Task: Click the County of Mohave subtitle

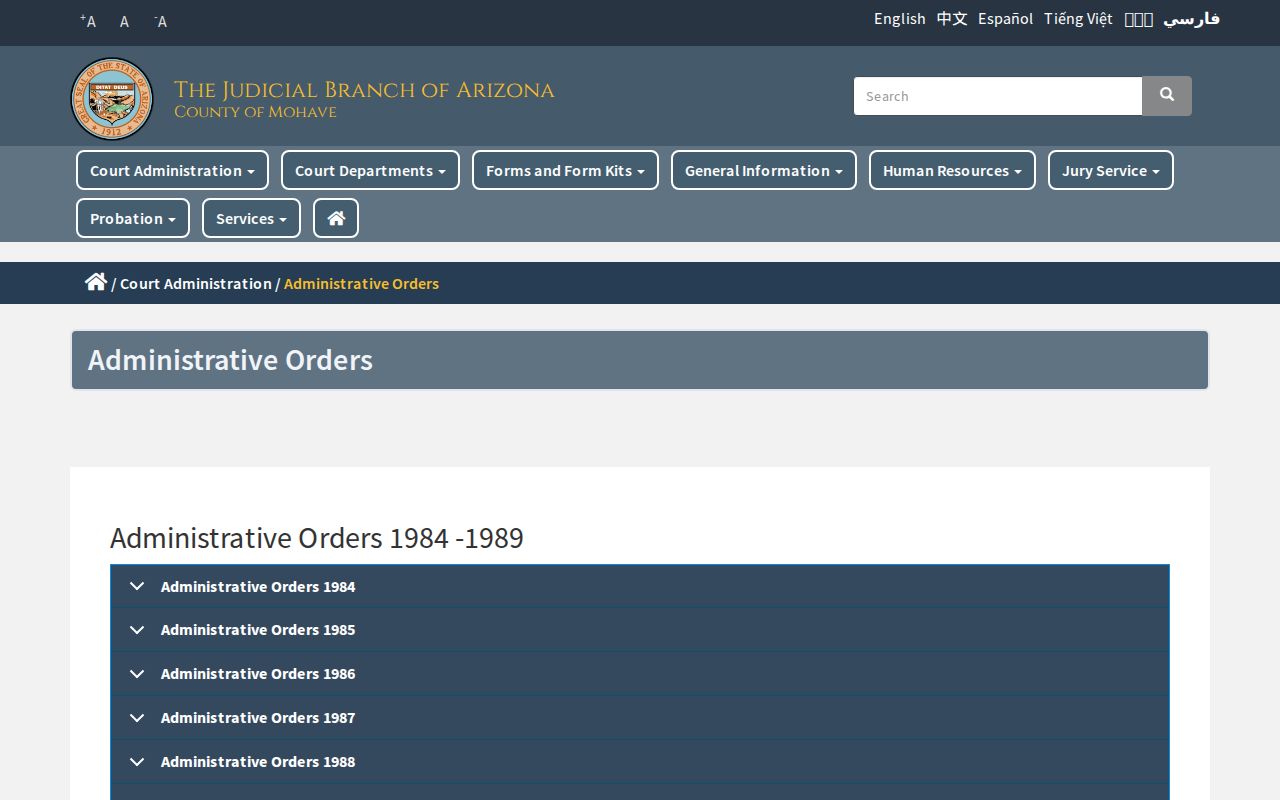Action: [255, 112]
